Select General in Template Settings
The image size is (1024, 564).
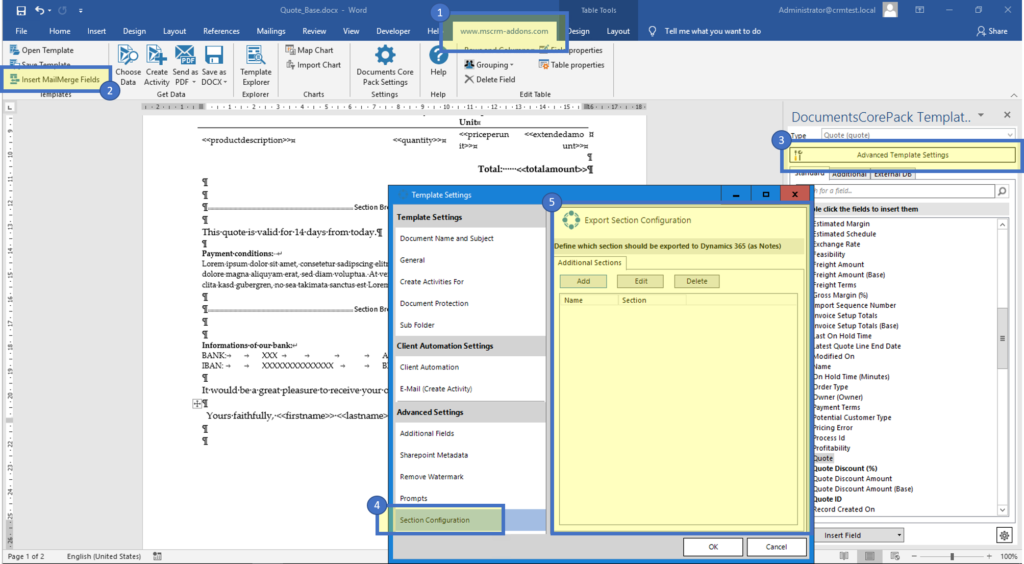coord(412,260)
